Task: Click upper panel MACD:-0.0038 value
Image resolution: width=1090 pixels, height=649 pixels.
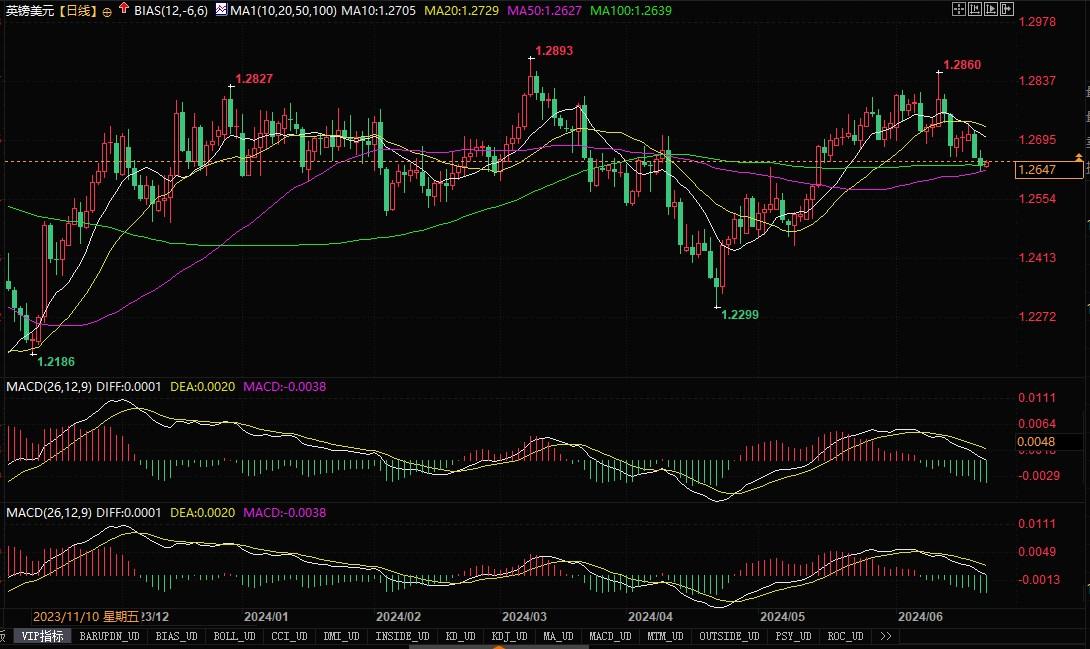Action: 284,386
